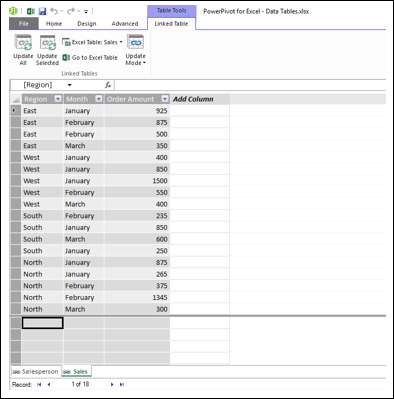Select the South cell in the 250 row
Image resolution: width=394 pixels, height=399 pixels.
pyautogui.click(x=43, y=251)
